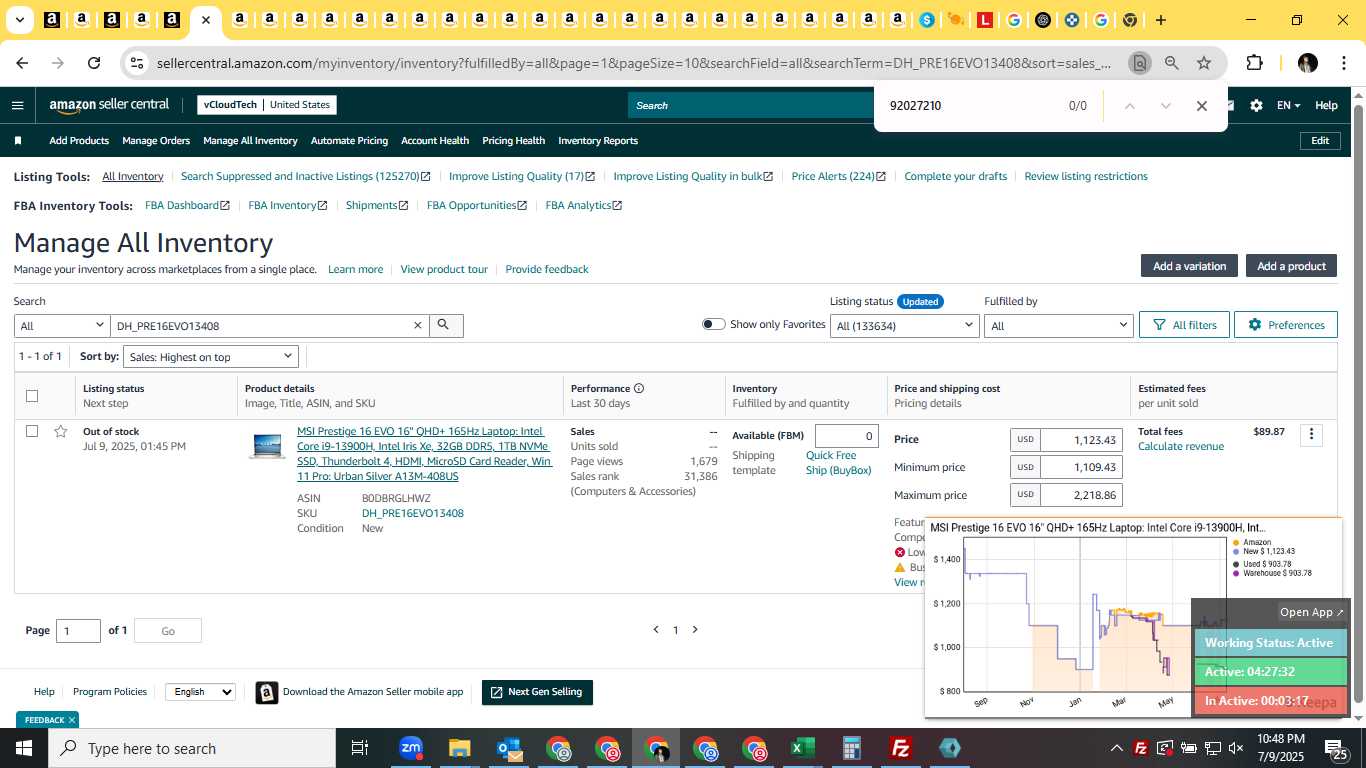Check the MSI Prestige listing row checkbox
The height and width of the screenshot is (768, 1366).
32,431
